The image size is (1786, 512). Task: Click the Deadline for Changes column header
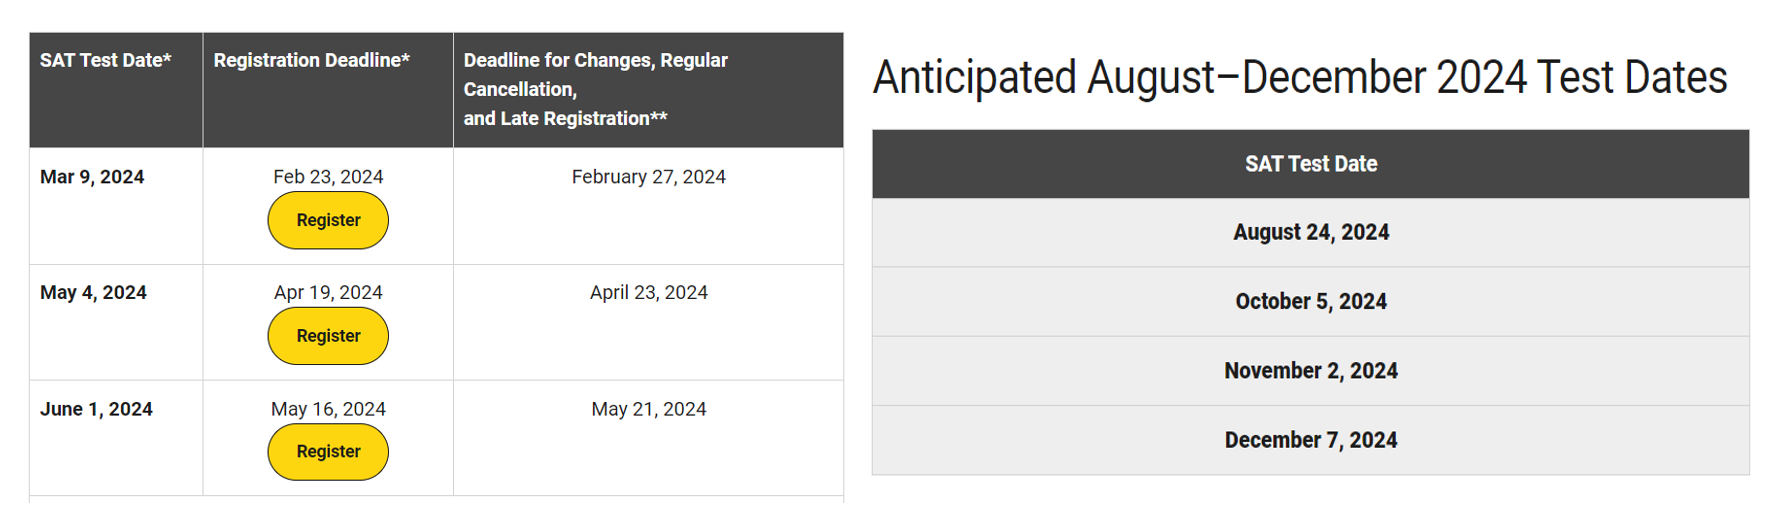pyautogui.click(x=595, y=89)
